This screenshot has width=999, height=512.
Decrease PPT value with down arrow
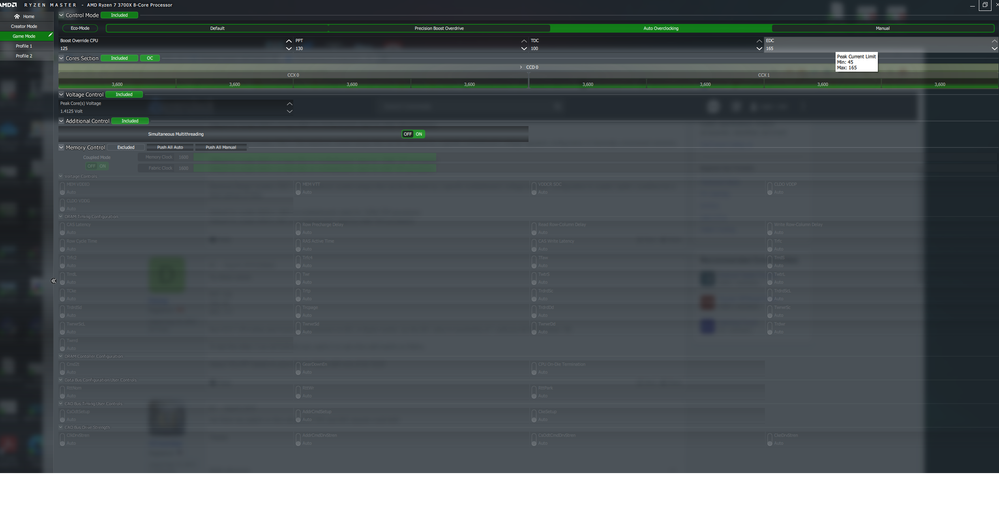click(x=524, y=48)
